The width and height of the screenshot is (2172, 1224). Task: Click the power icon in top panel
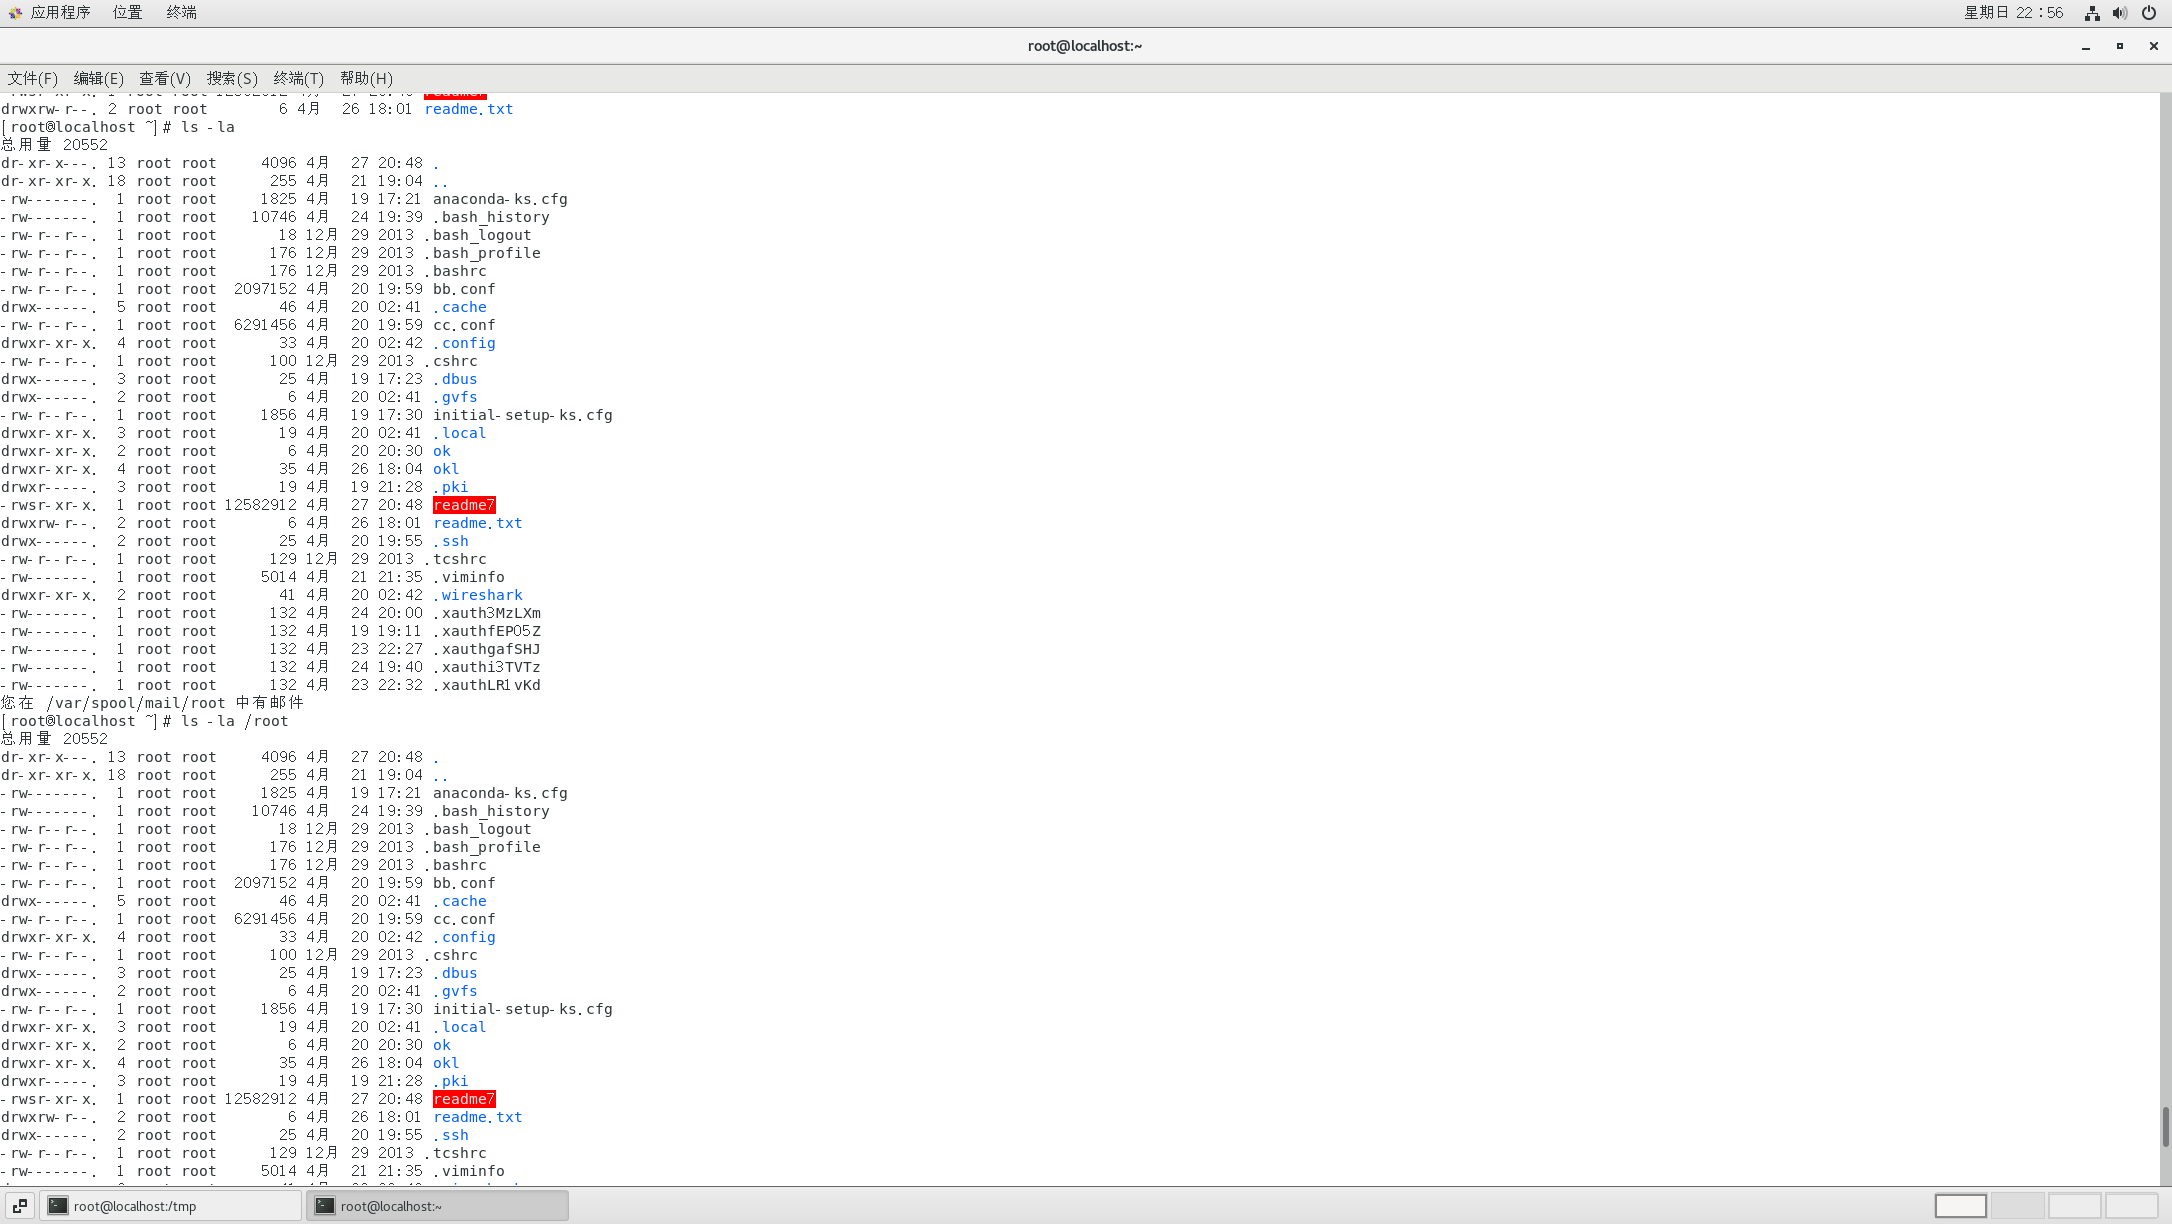pos(2149,13)
